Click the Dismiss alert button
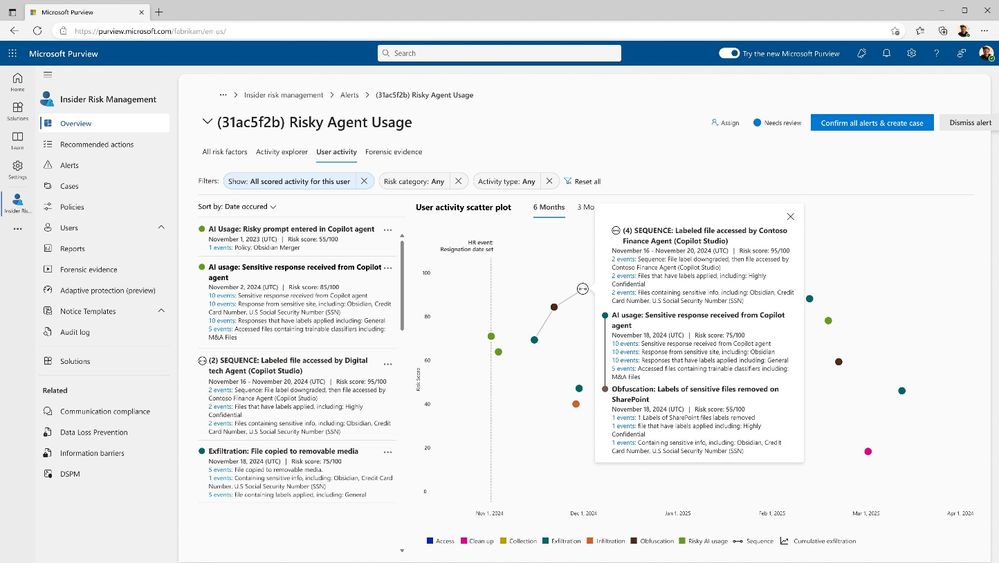Image resolution: width=999 pixels, height=563 pixels. pyautogui.click(x=970, y=123)
